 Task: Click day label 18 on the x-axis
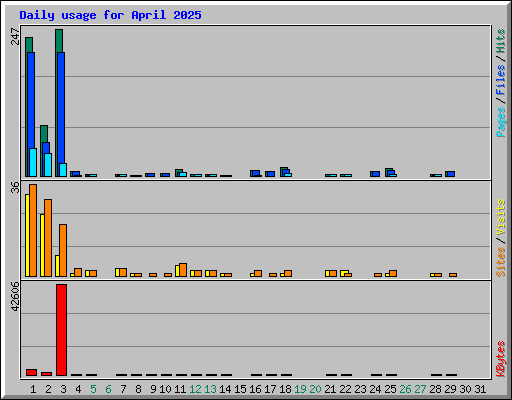(x=285, y=389)
